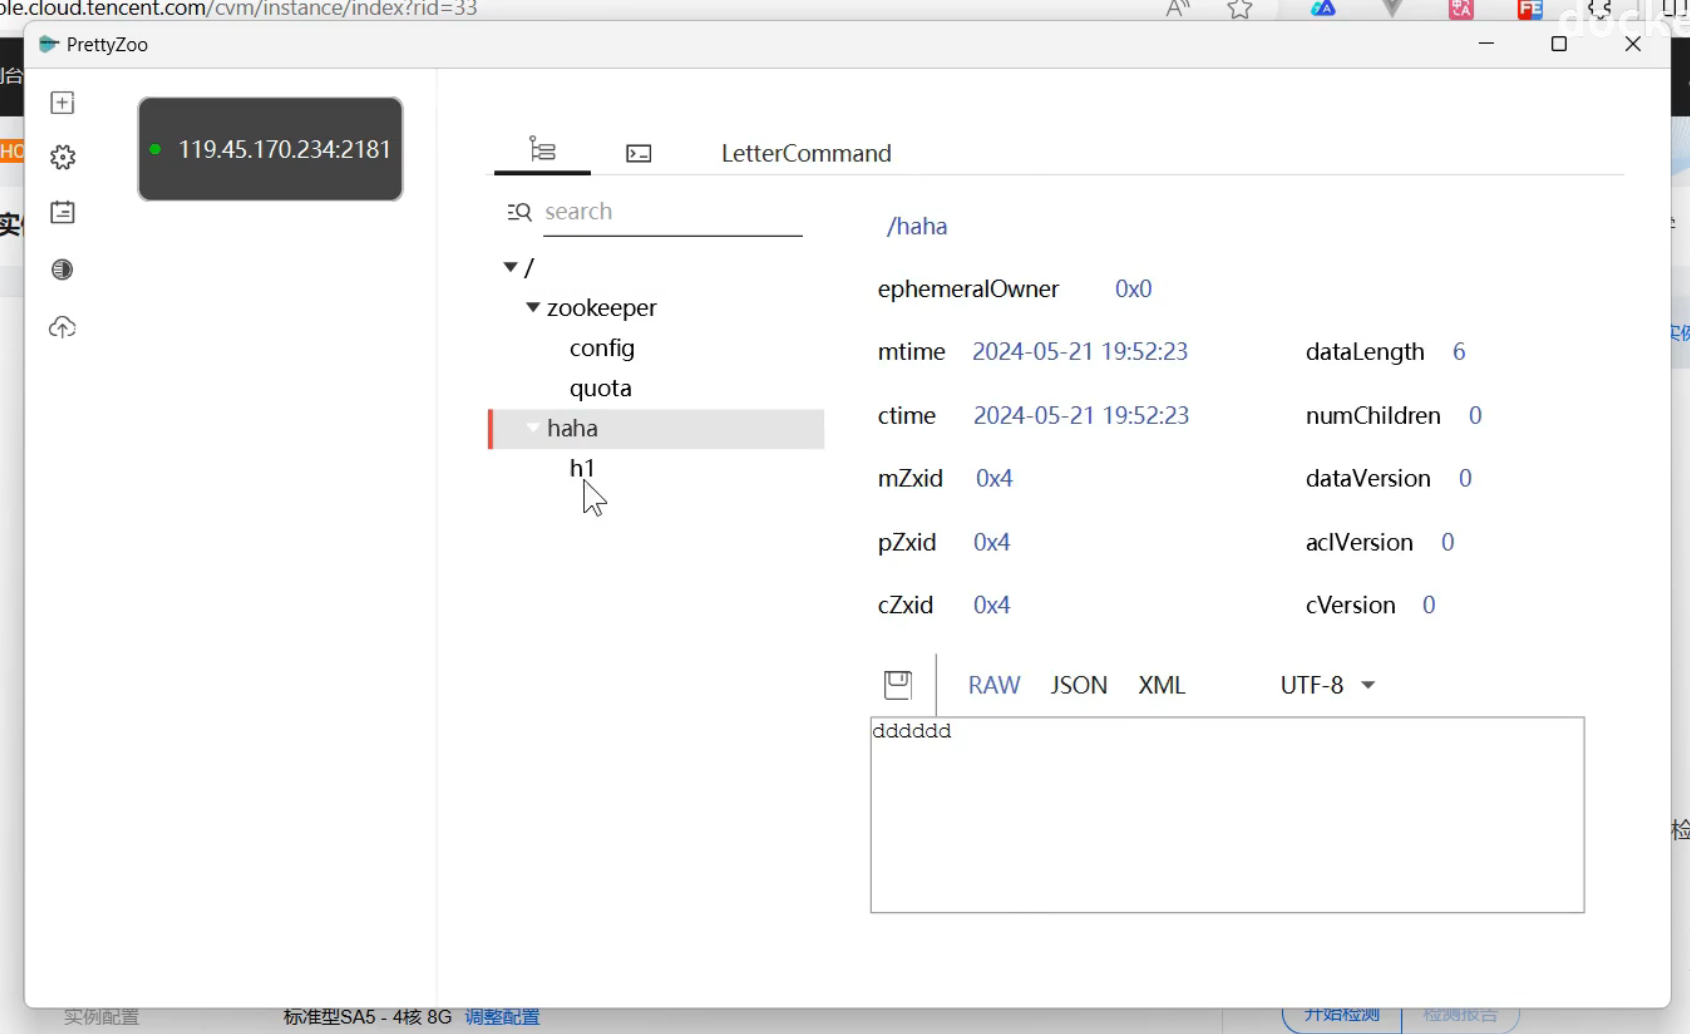The height and width of the screenshot is (1034, 1690).
Task: Select the server 119.45.170.234:2181
Action: 270,149
